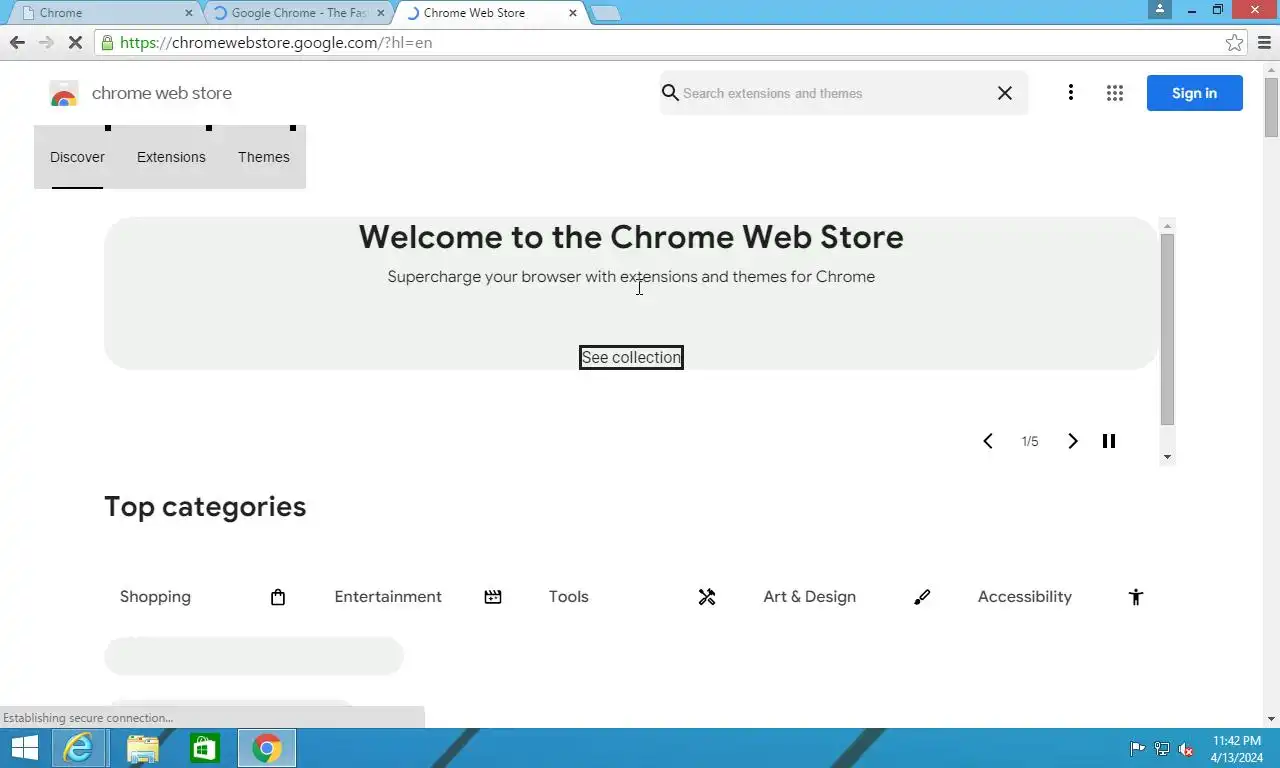Viewport: 1280px width, 768px height.
Task: Stop page loading with X button
Action: 76,42
